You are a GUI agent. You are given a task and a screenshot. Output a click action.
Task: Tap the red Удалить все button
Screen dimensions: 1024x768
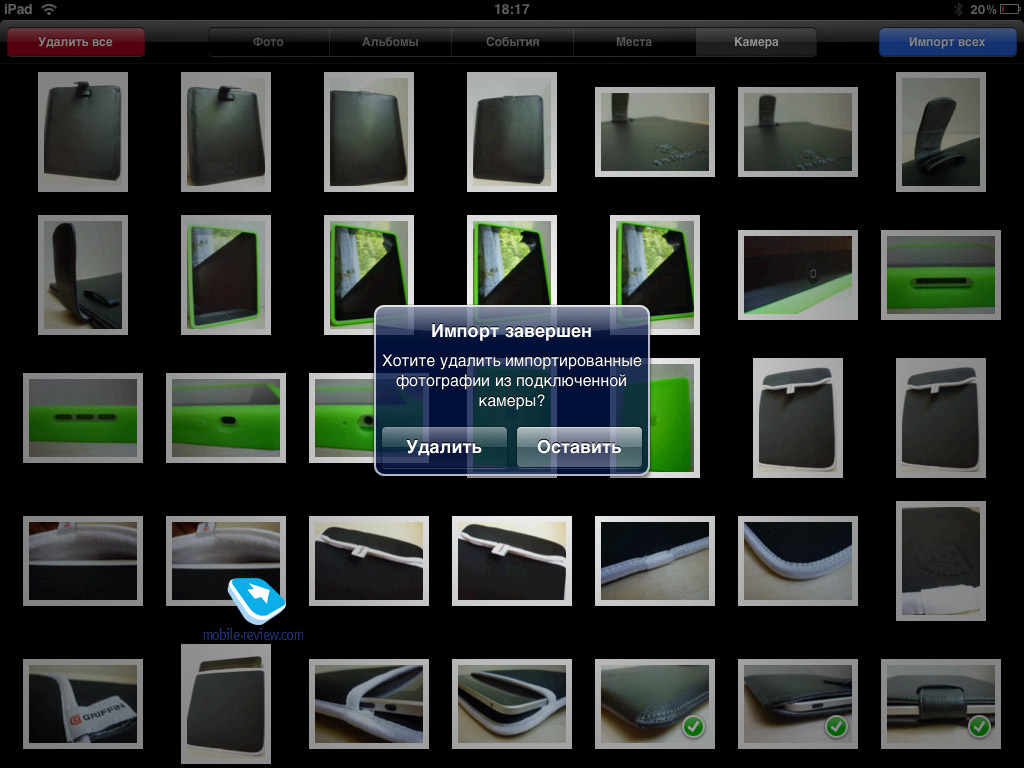click(76, 42)
